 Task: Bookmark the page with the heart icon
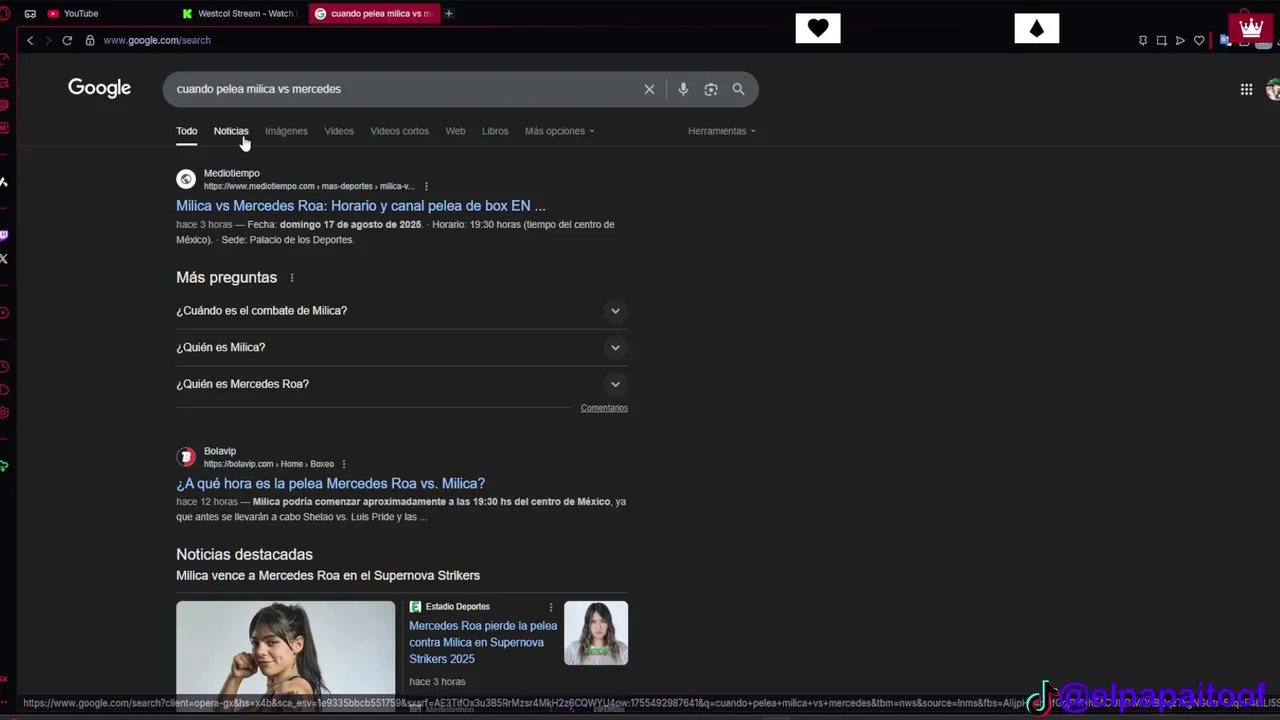(x=1199, y=40)
